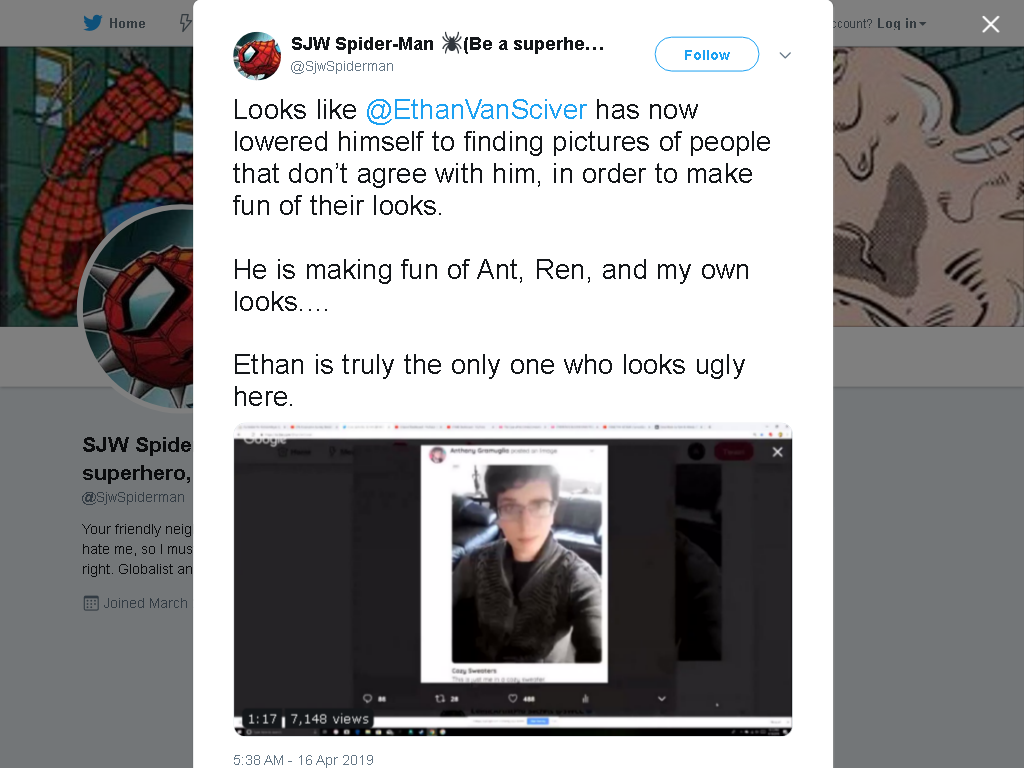Click the SJW Spider-Man display name
This screenshot has height=768, width=1024.
coord(362,44)
